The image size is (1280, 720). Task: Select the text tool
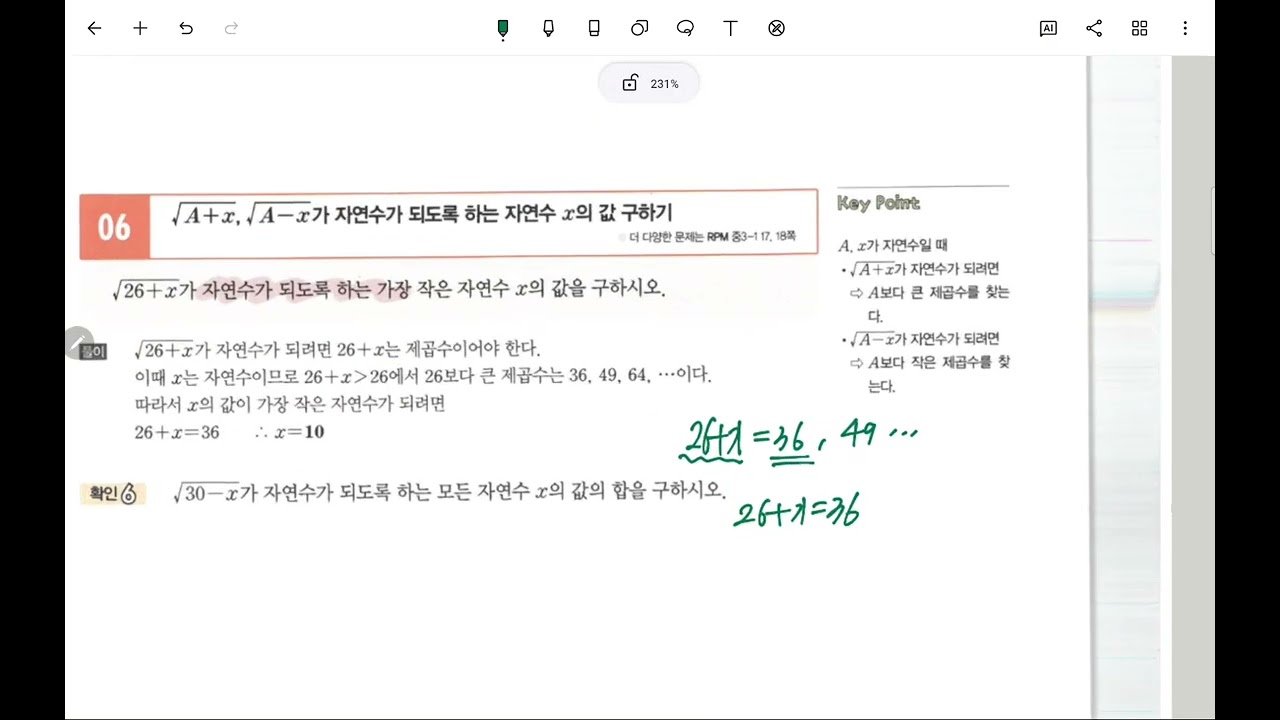[x=730, y=28]
